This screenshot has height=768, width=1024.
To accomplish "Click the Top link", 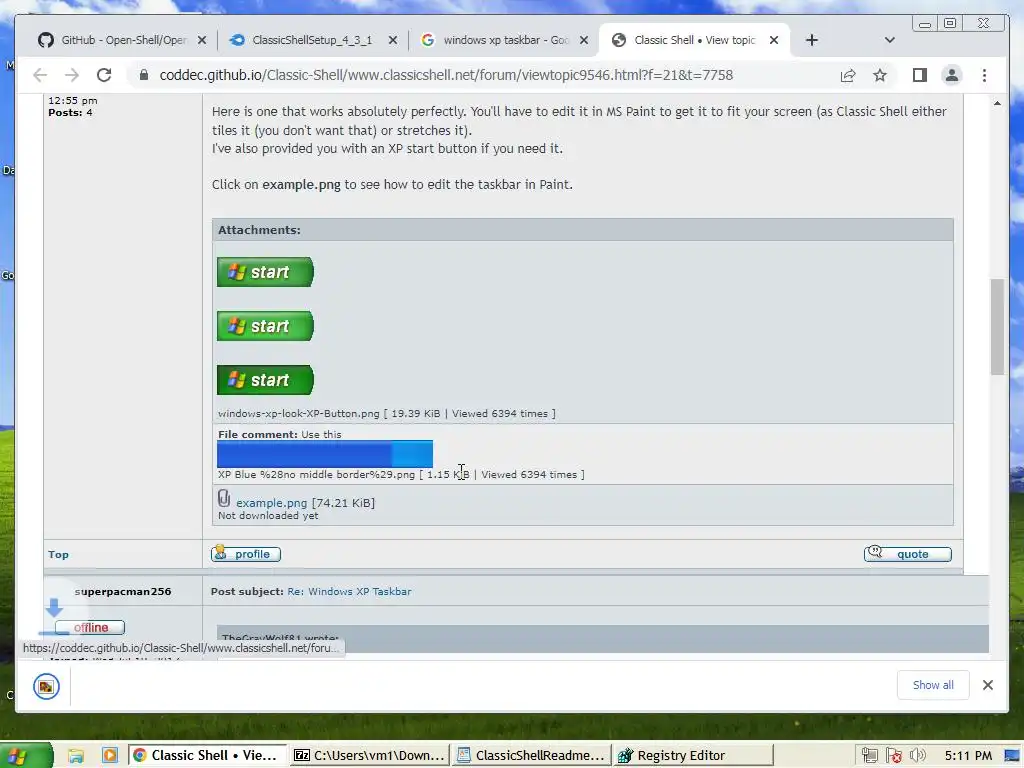I will pyautogui.click(x=58, y=554).
